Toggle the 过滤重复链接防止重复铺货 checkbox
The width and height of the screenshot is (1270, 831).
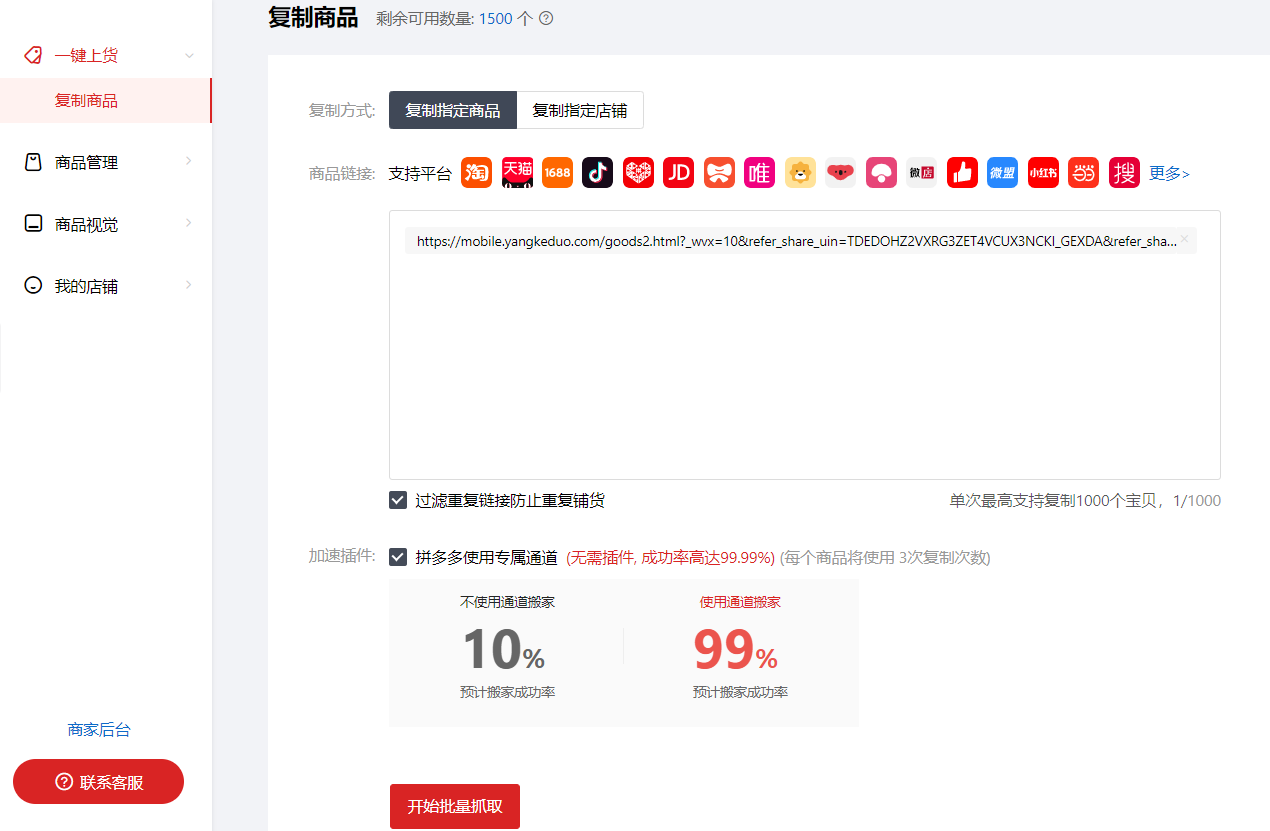[x=398, y=500]
